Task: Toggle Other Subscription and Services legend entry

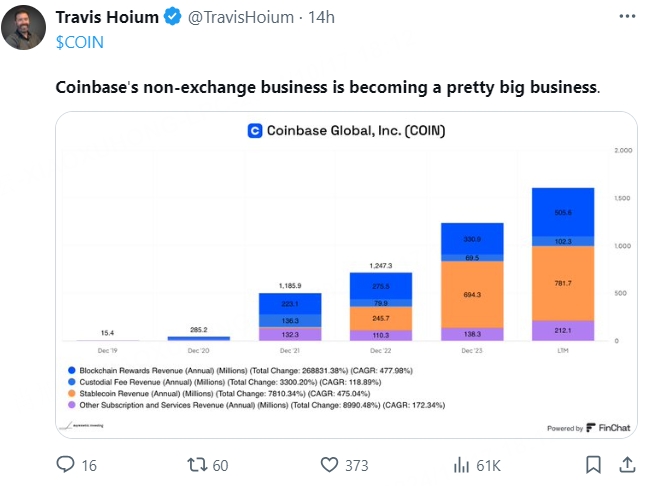Action: coord(256,405)
